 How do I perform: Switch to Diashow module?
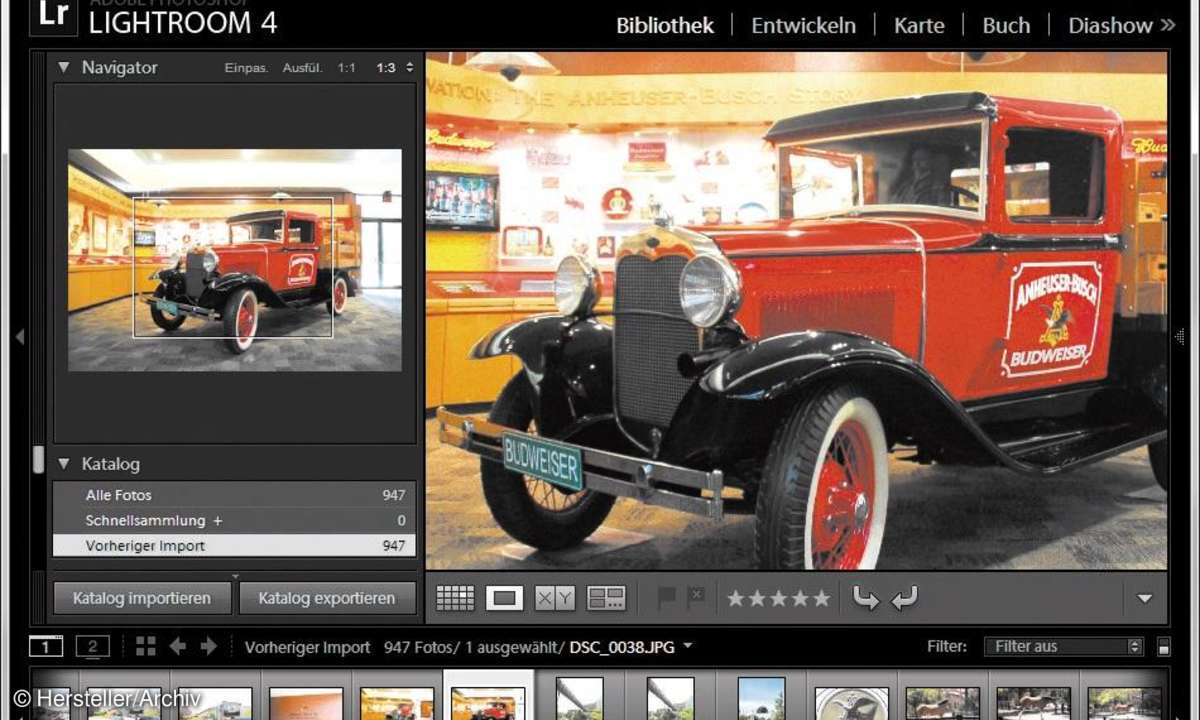1110,26
